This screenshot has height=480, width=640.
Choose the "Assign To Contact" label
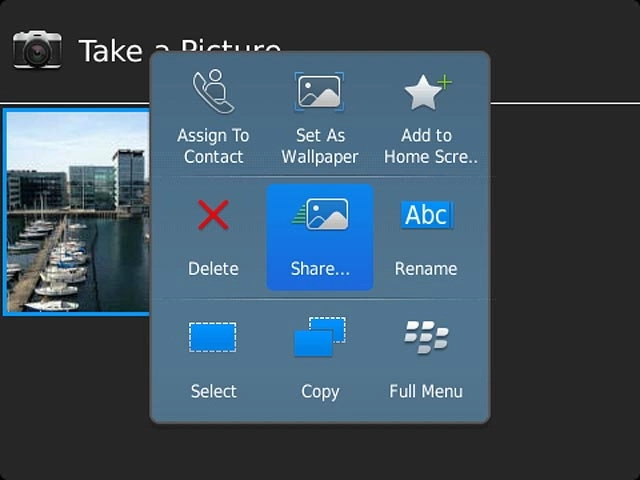pyautogui.click(x=213, y=146)
